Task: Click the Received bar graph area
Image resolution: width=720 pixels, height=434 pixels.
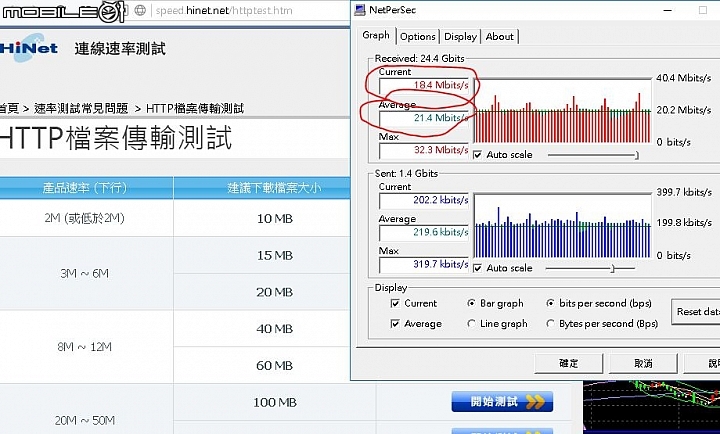Action: click(x=562, y=111)
